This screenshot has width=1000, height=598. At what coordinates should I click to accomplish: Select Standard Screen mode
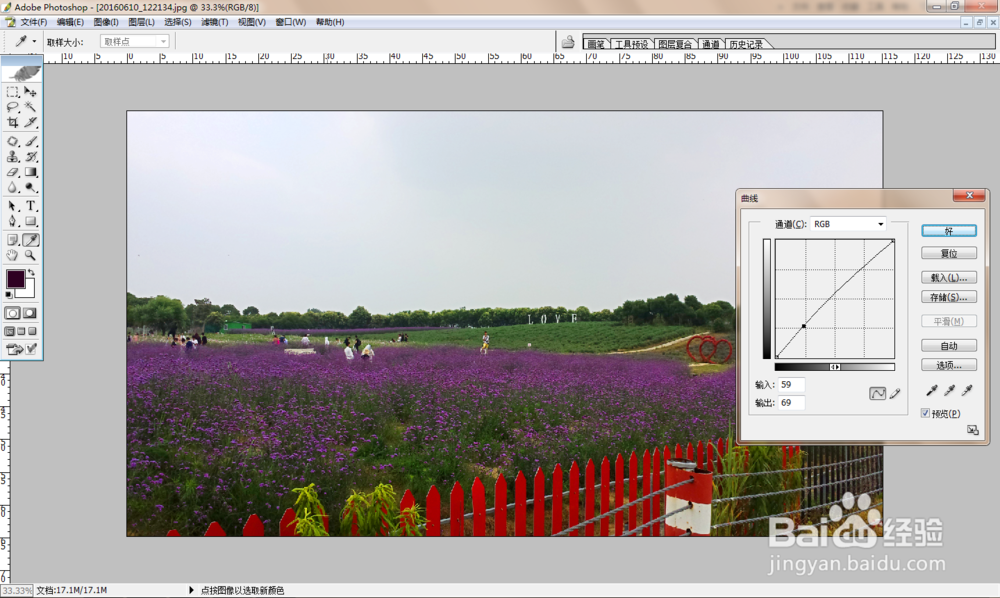pos(10,332)
